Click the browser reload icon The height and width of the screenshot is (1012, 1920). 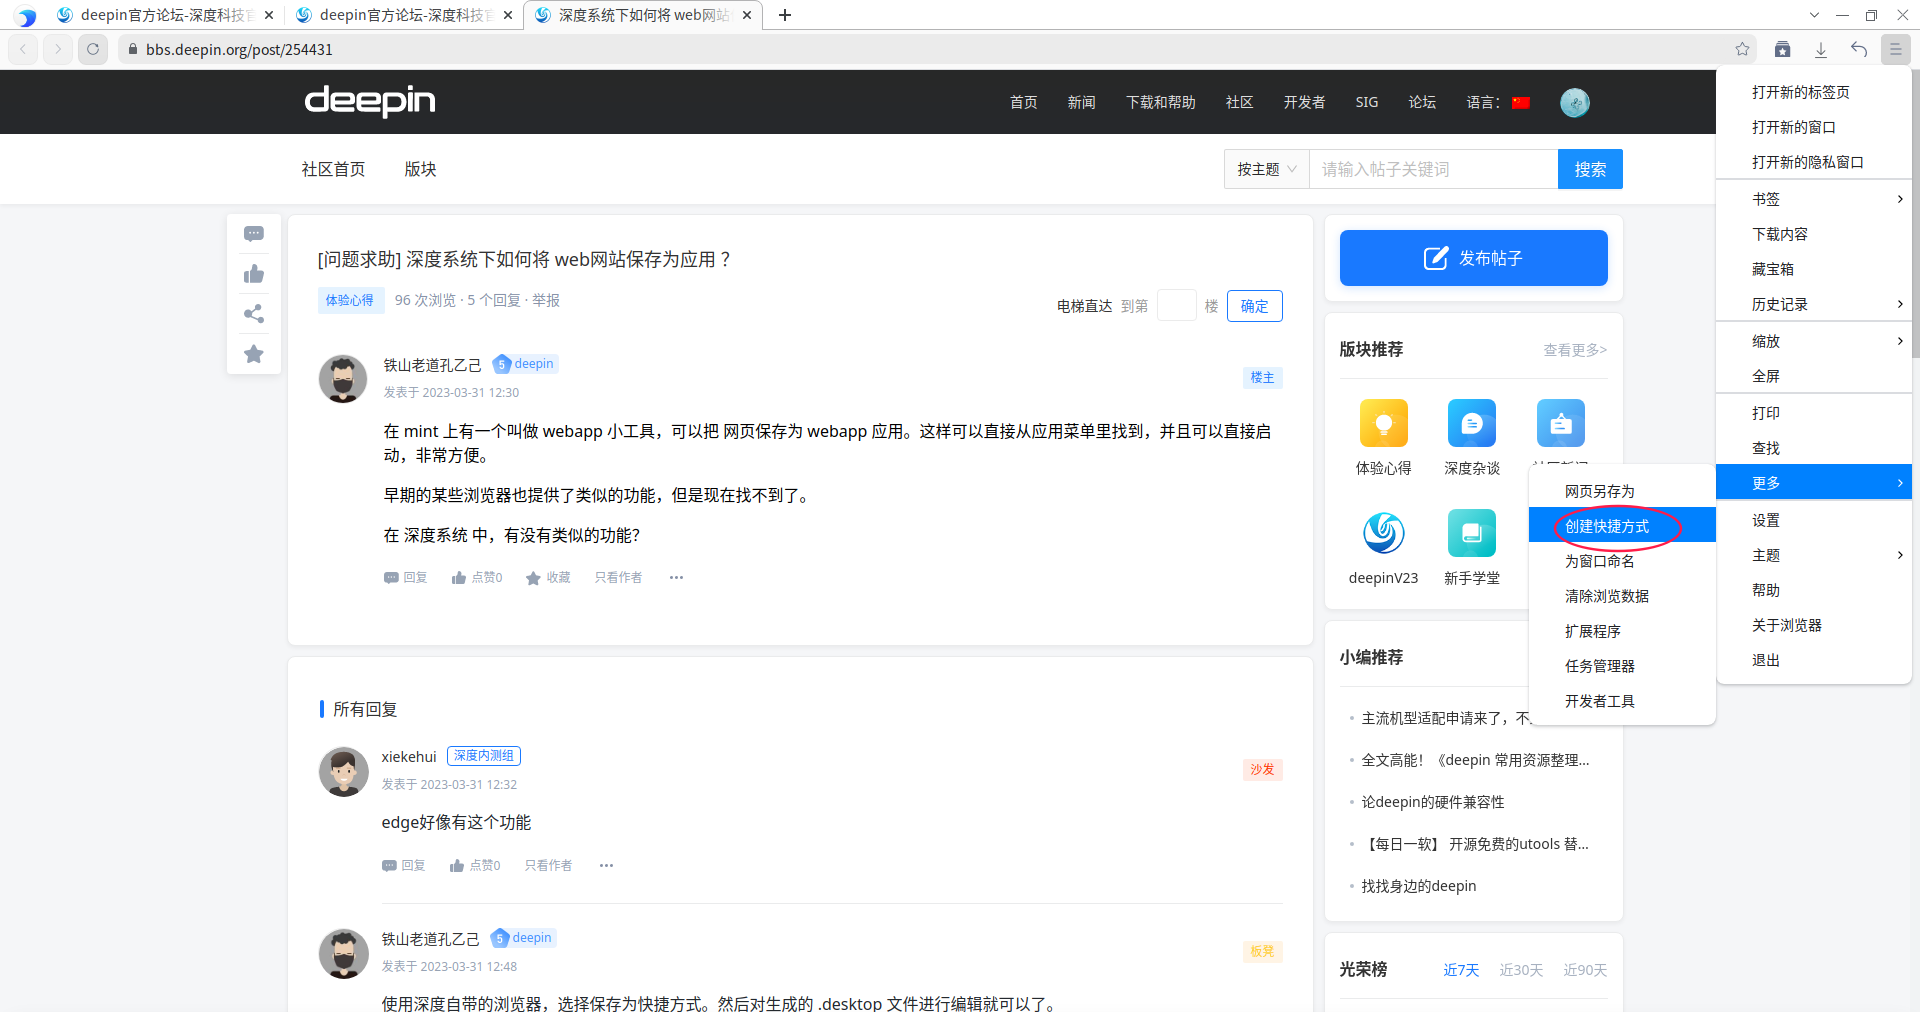click(x=93, y=49)
